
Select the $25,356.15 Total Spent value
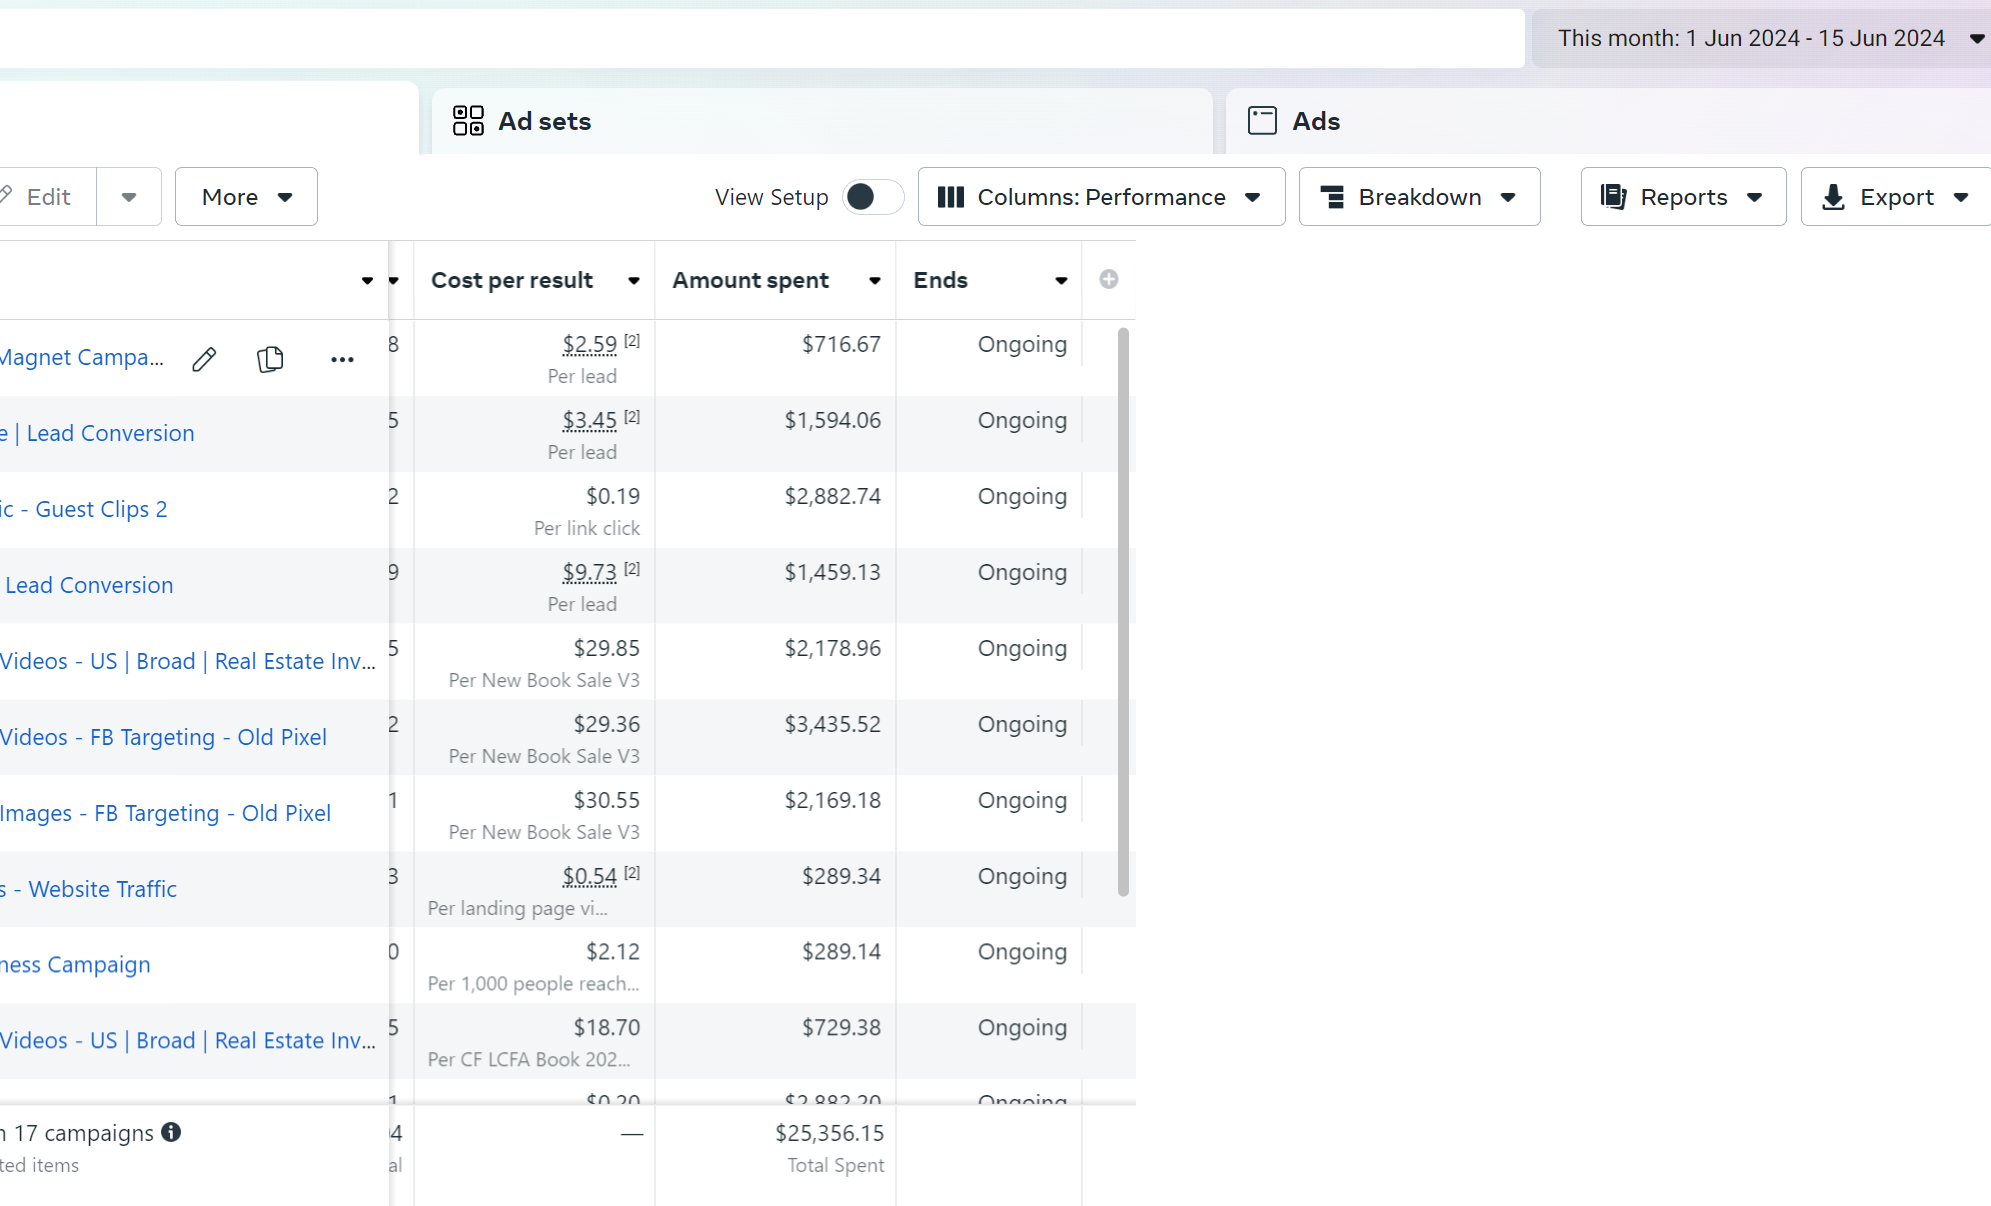point(830,1134)
